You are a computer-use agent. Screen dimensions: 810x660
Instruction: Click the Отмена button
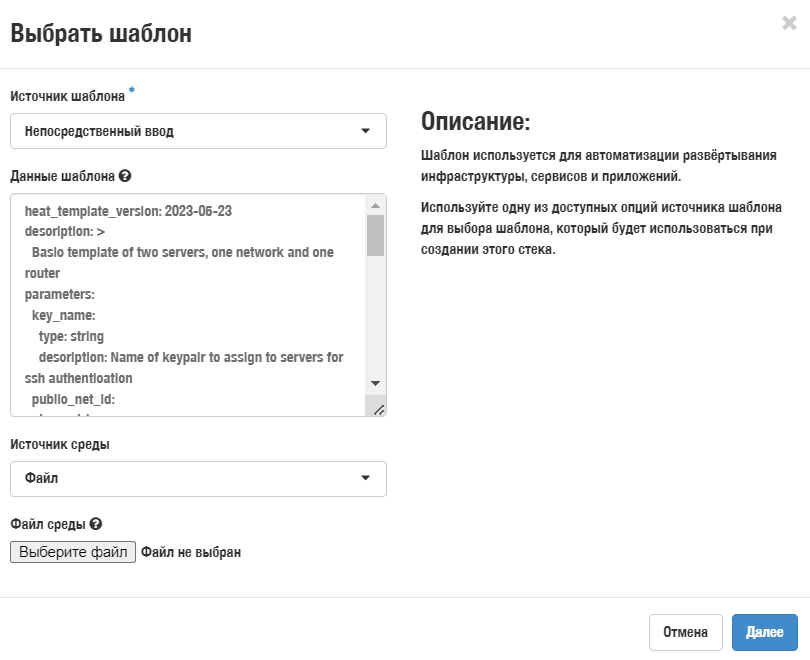coord(686,632)
